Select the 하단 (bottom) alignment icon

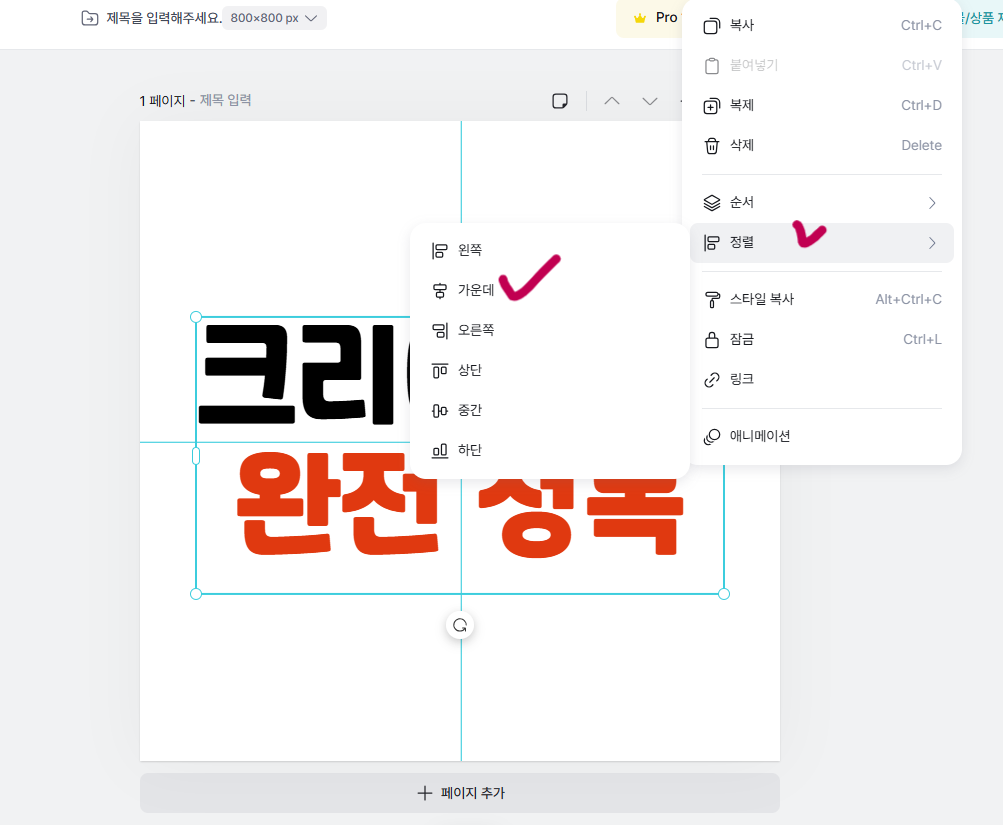[438, 449]
